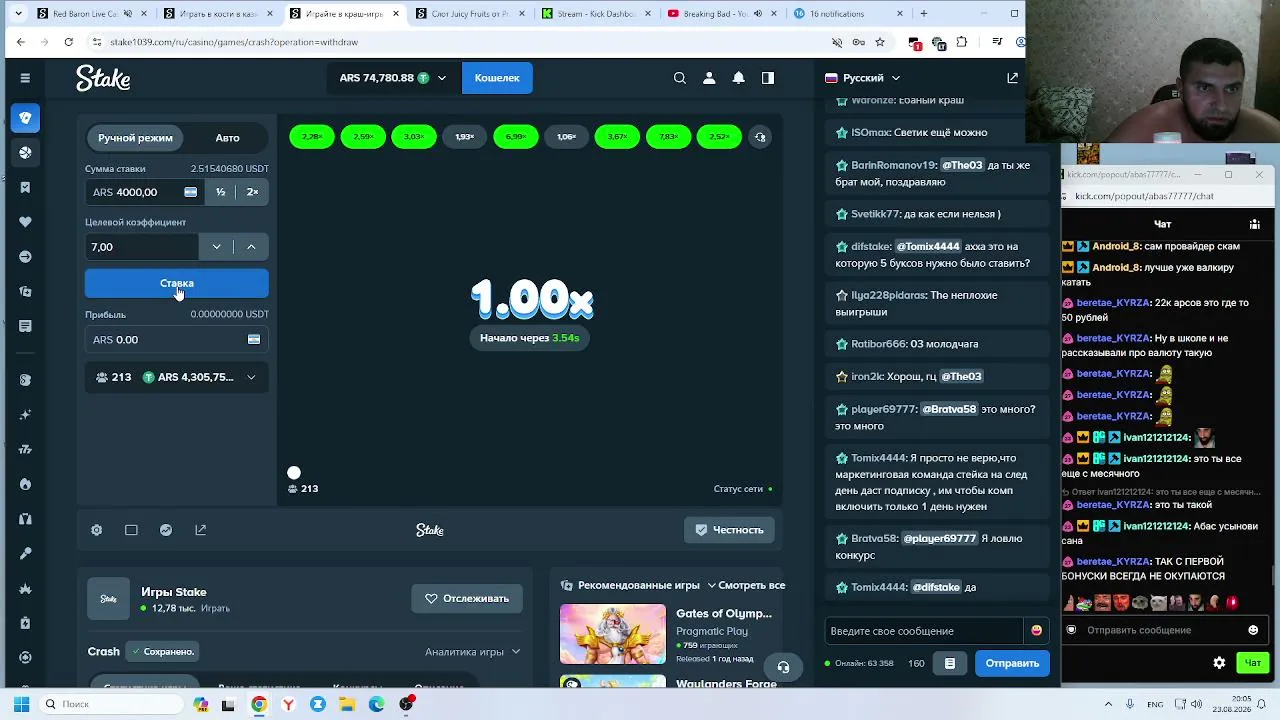Click the "Честность" fairness button
1280x720 pixels.
pos(729,530)
